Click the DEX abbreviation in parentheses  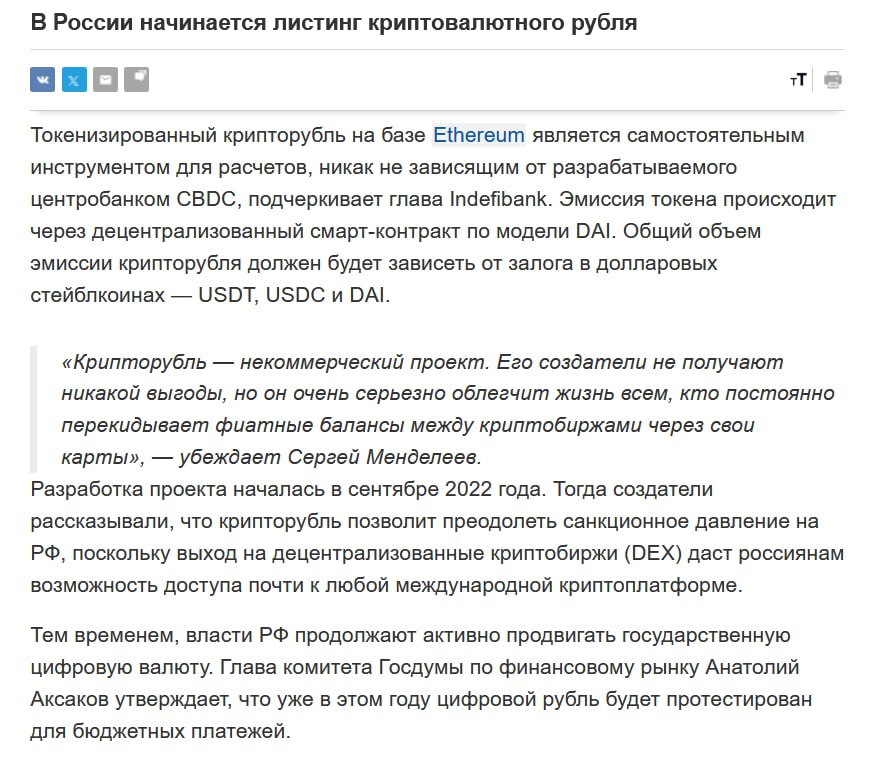pyautogui.click(x=653, y=553)
